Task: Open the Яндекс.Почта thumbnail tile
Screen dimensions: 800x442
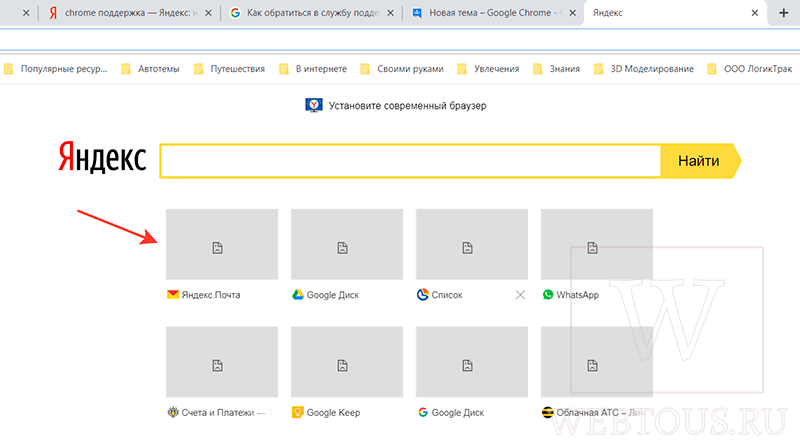Action: click(222, 244)
